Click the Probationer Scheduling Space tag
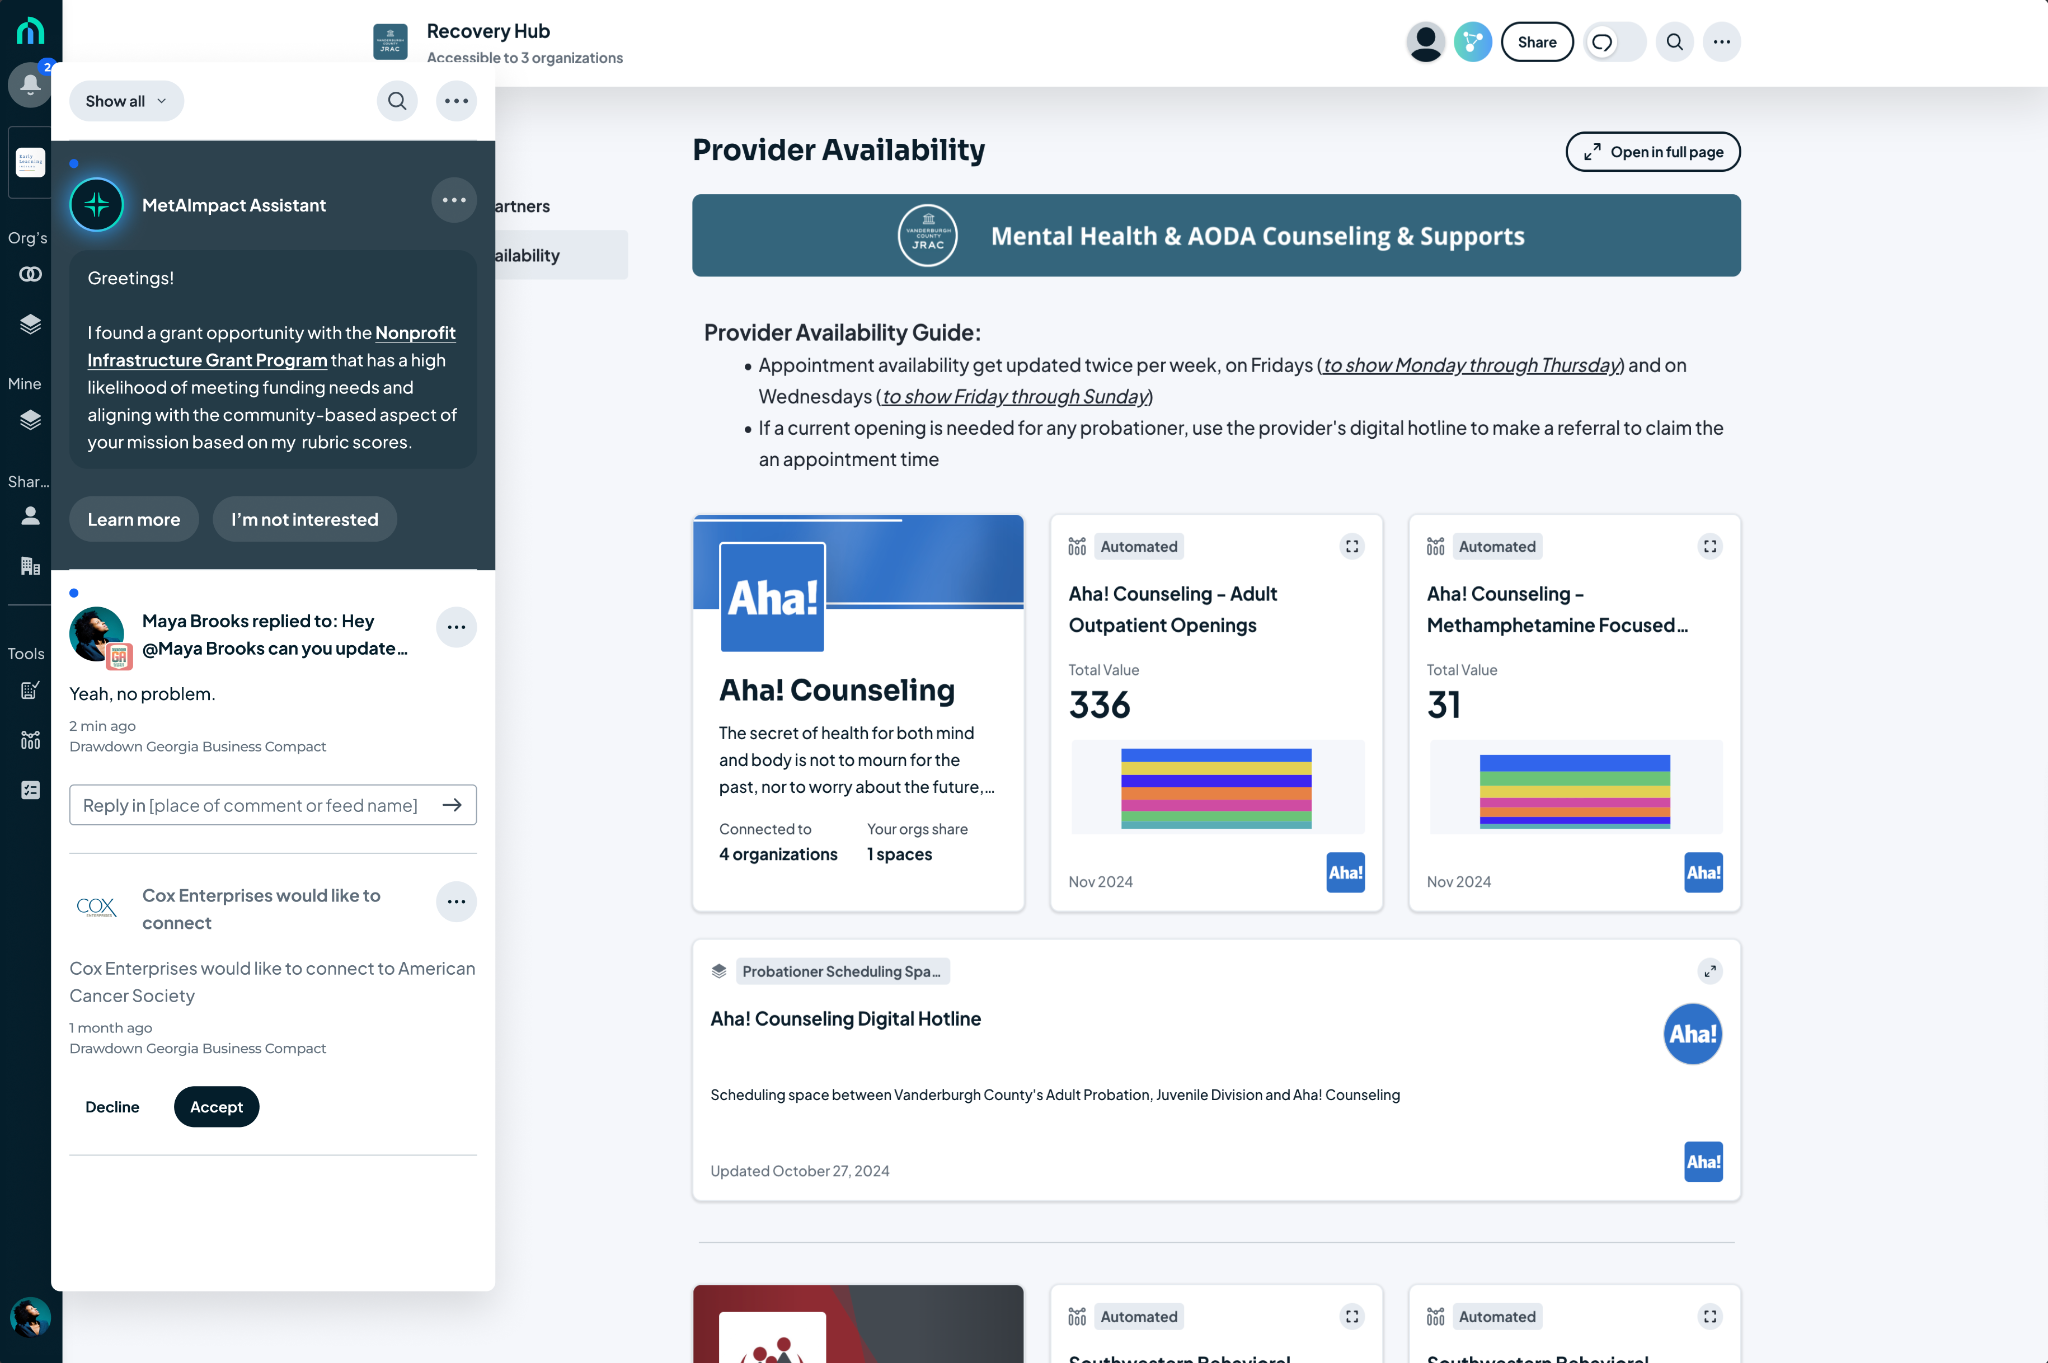 tap(842, 971)
